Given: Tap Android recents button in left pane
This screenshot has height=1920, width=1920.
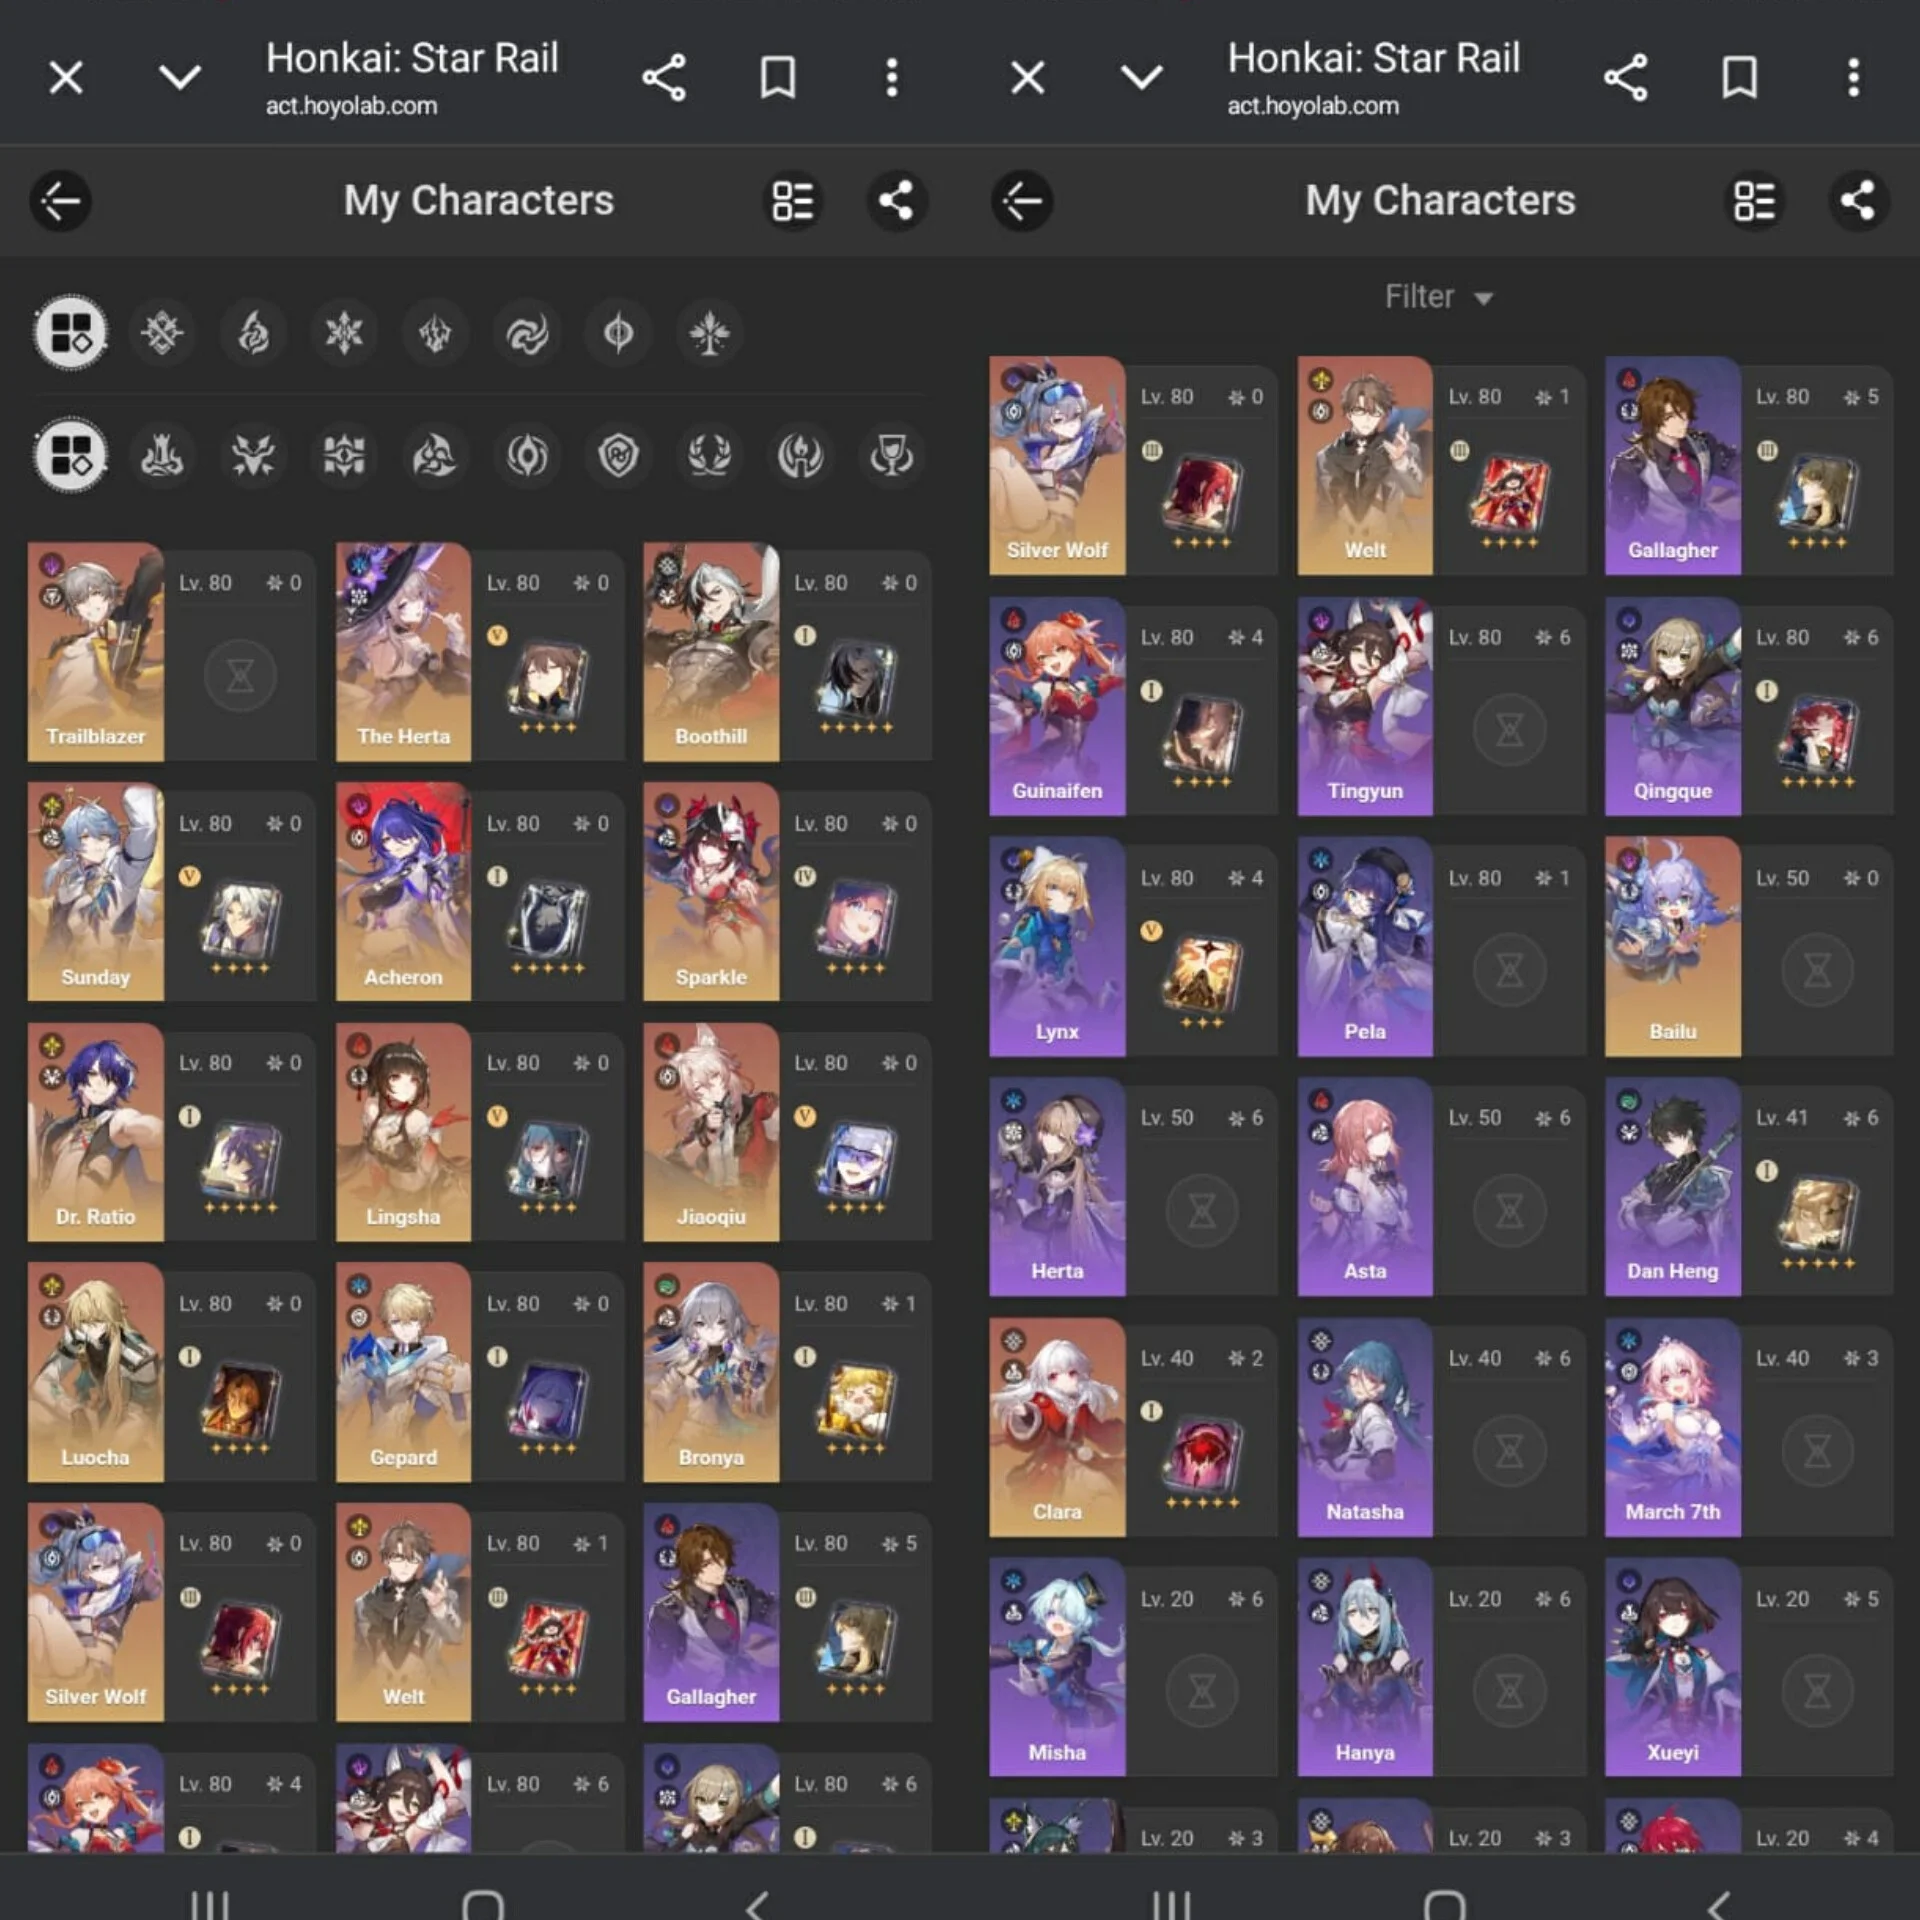Looking at the screenshot, I should click(210, 1903).
